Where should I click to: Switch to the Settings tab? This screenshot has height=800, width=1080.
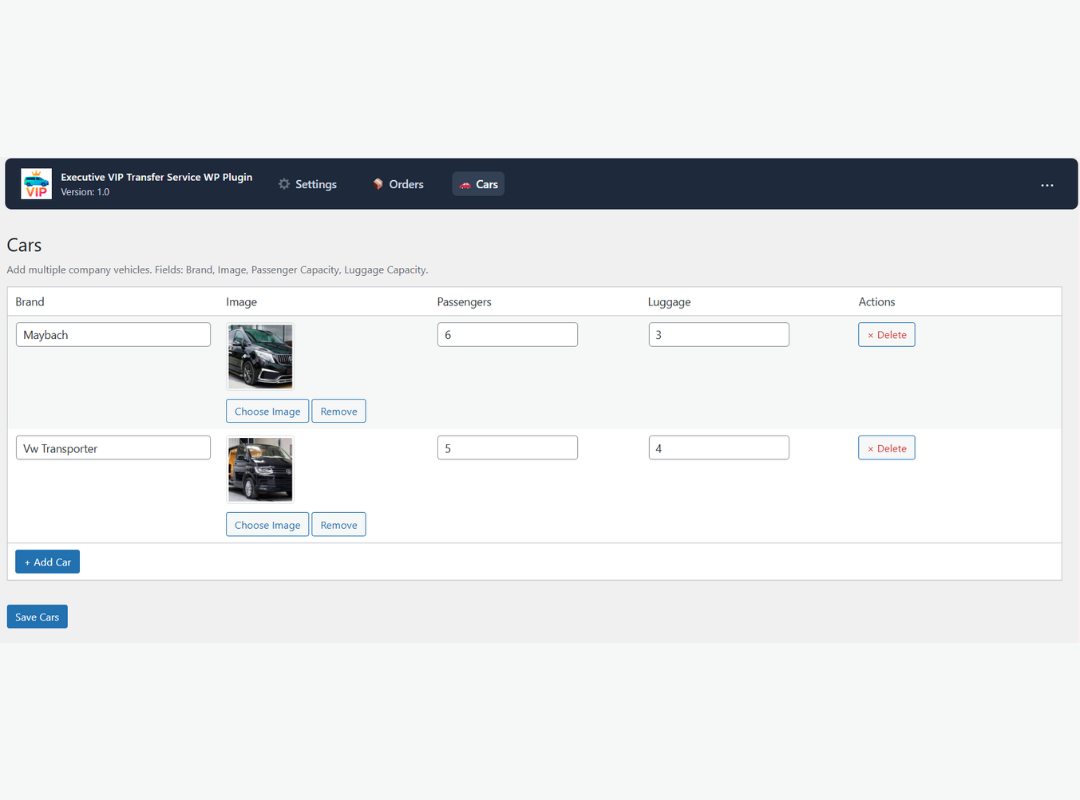pyautogui.click(x=314, y=184)
